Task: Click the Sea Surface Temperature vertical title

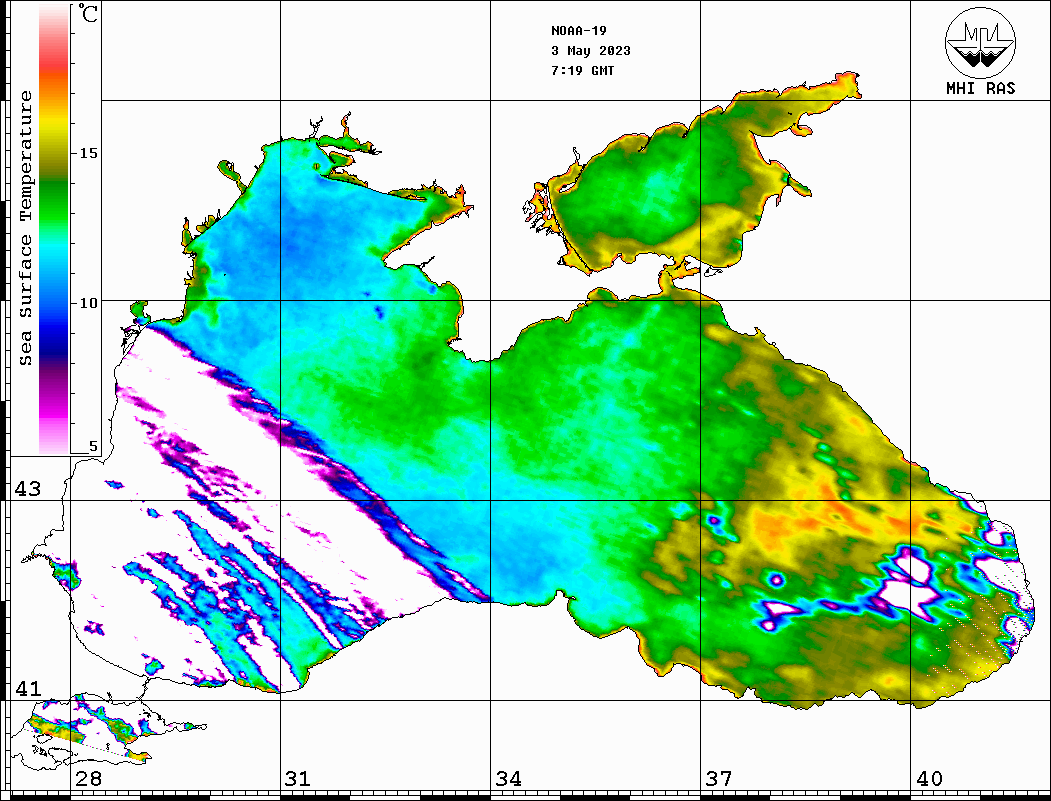Action: pyautogui.click(x=26, y=228)
